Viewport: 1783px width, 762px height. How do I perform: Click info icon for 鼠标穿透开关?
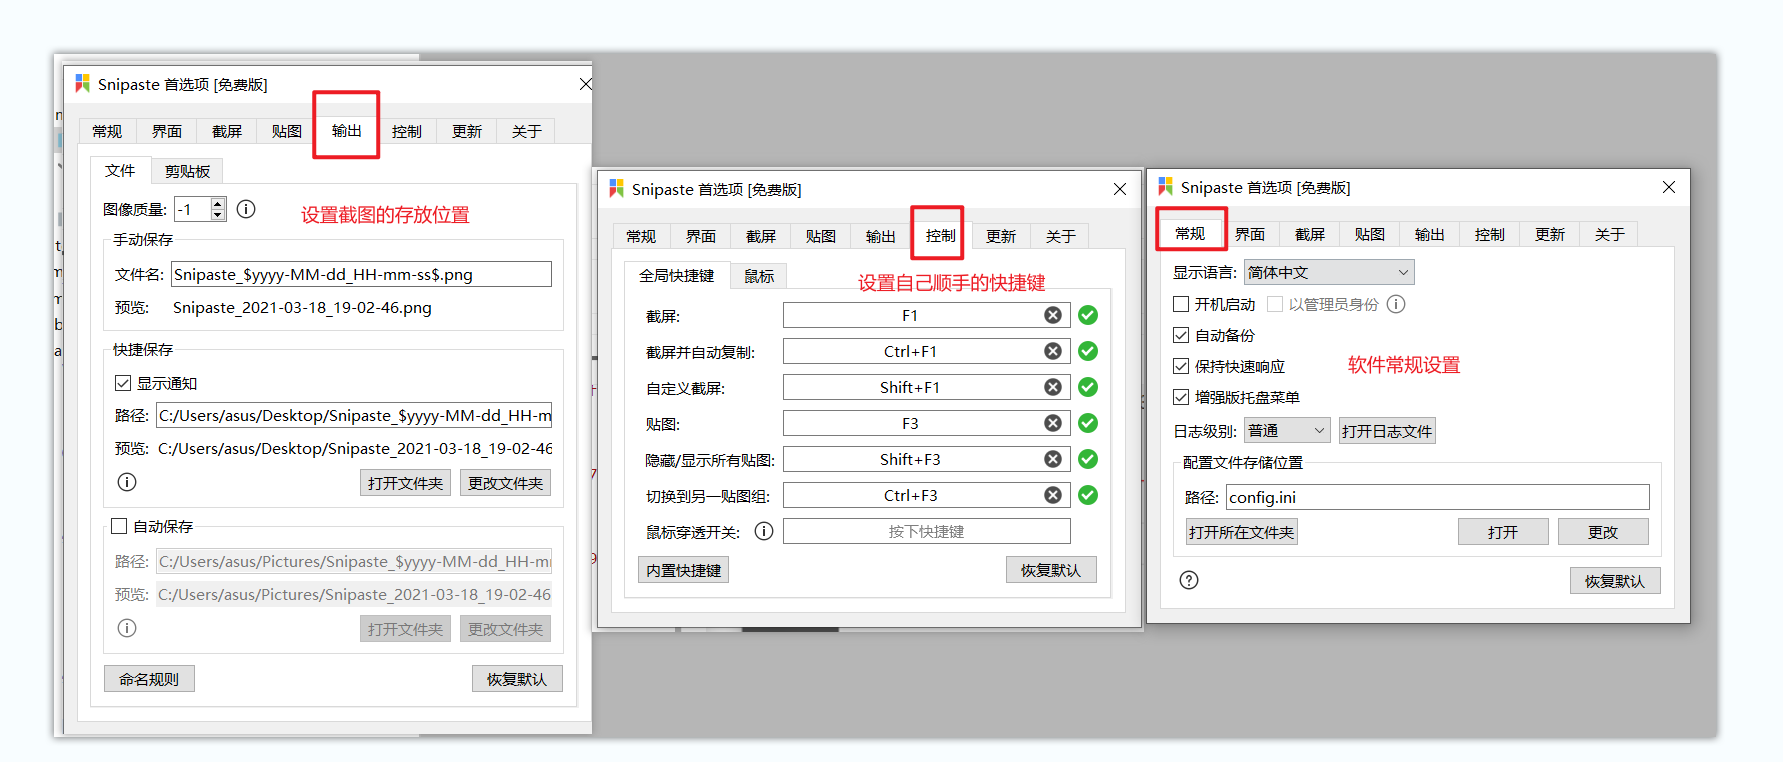(764, 531)
